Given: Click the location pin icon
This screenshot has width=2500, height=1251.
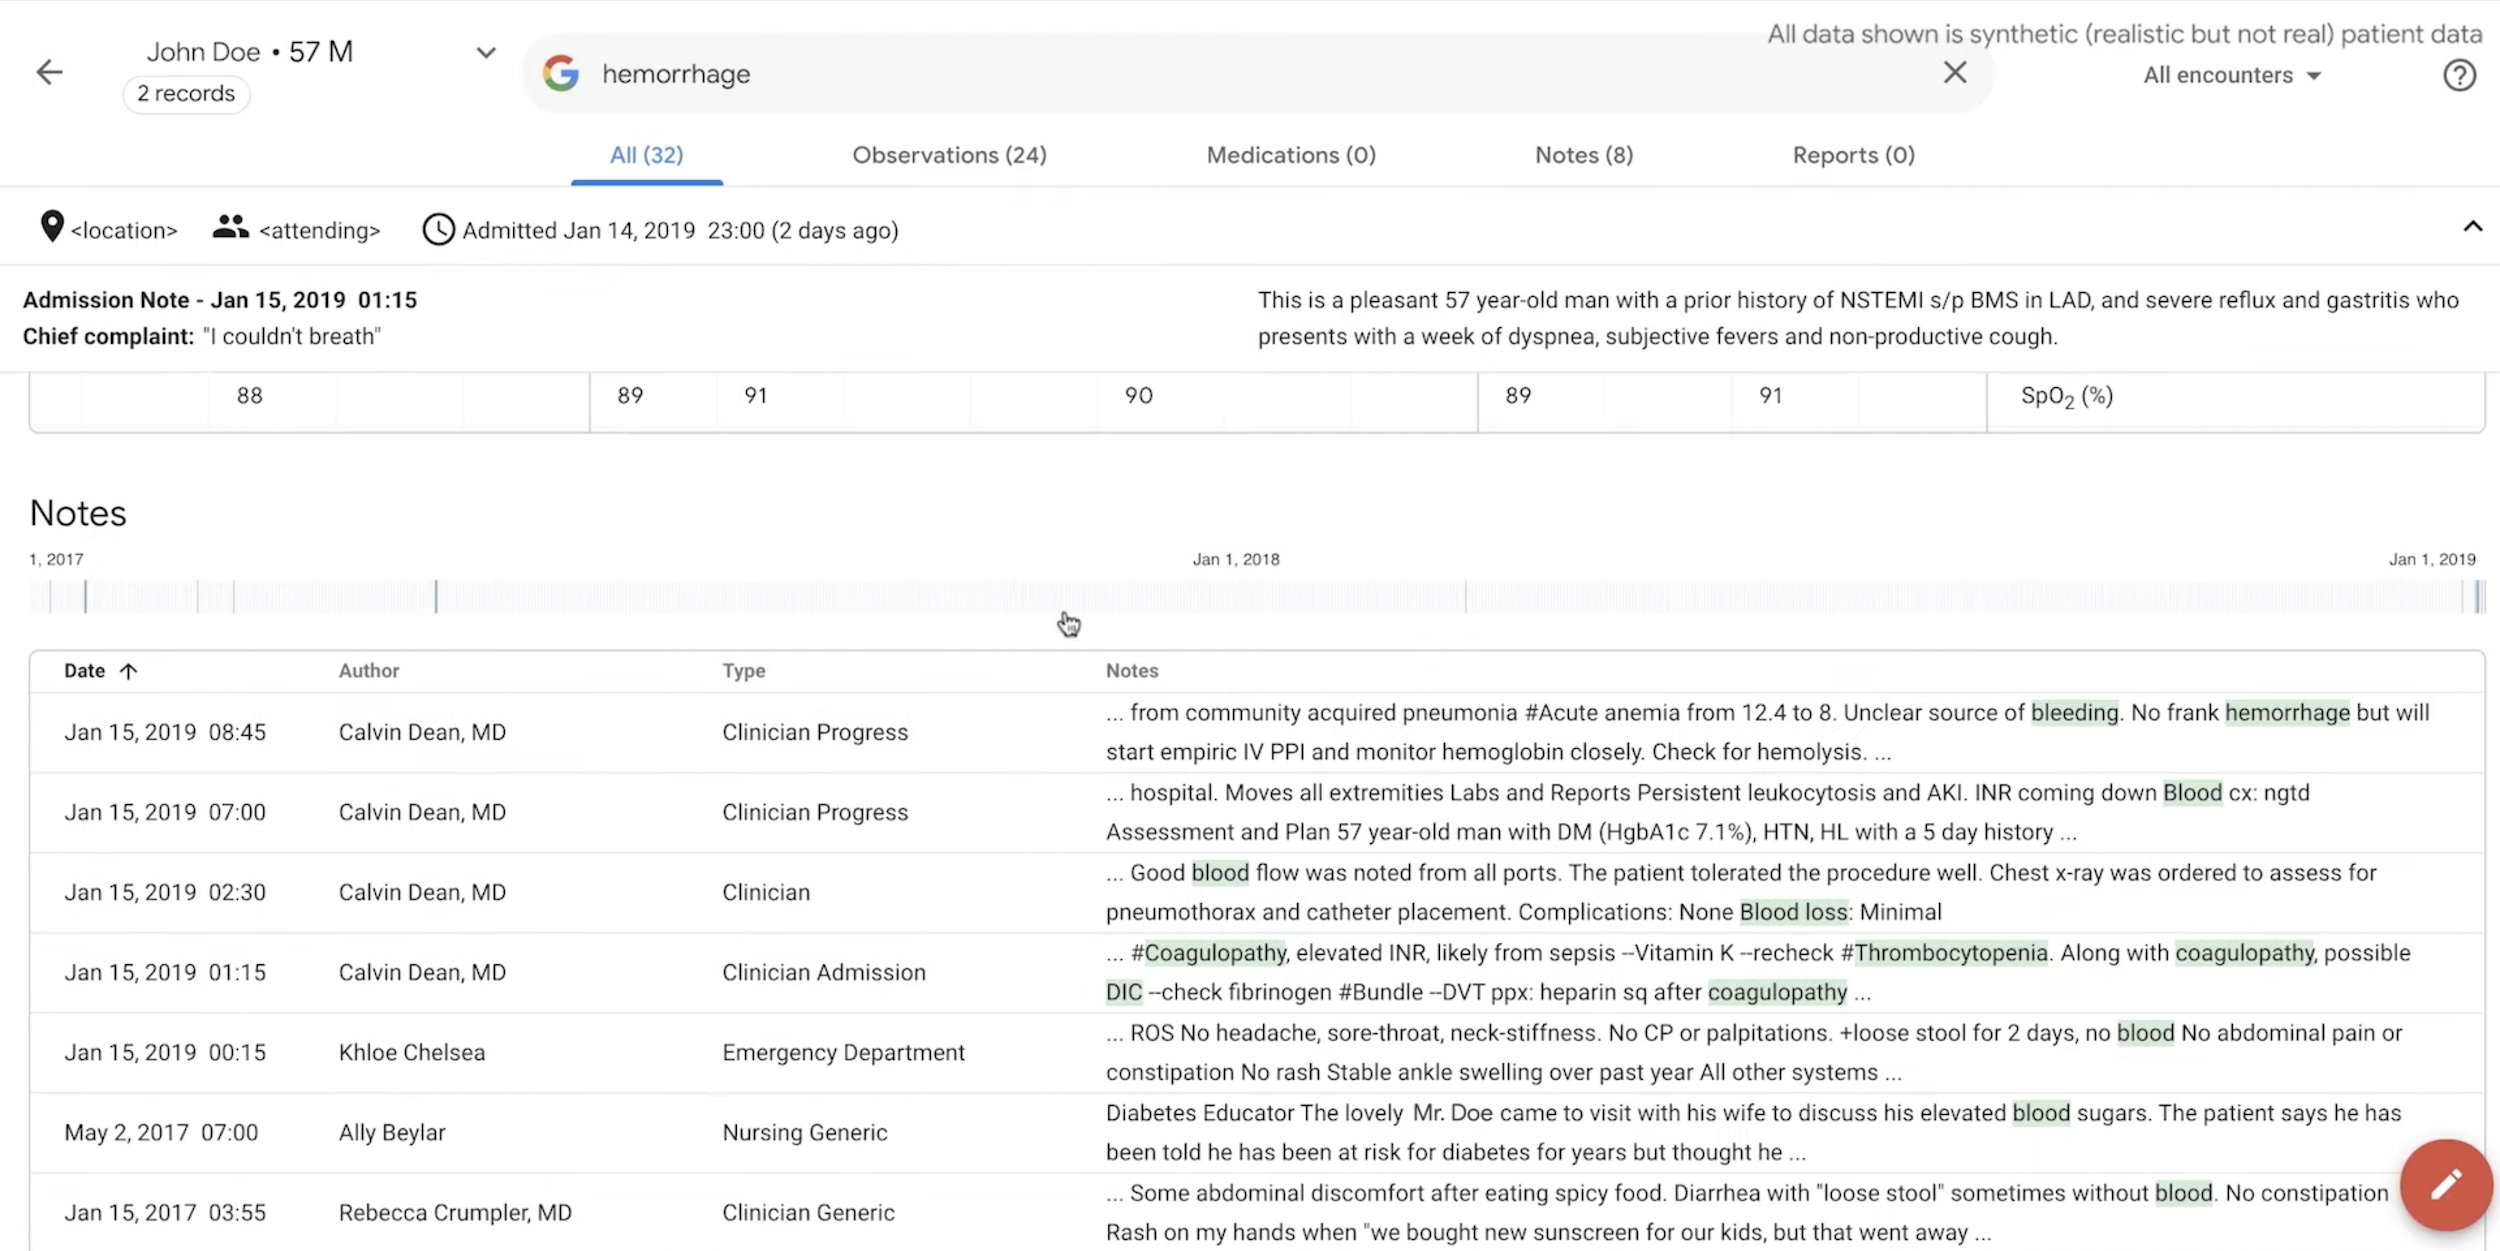Looking at the screenshot, I should point(52,227).
